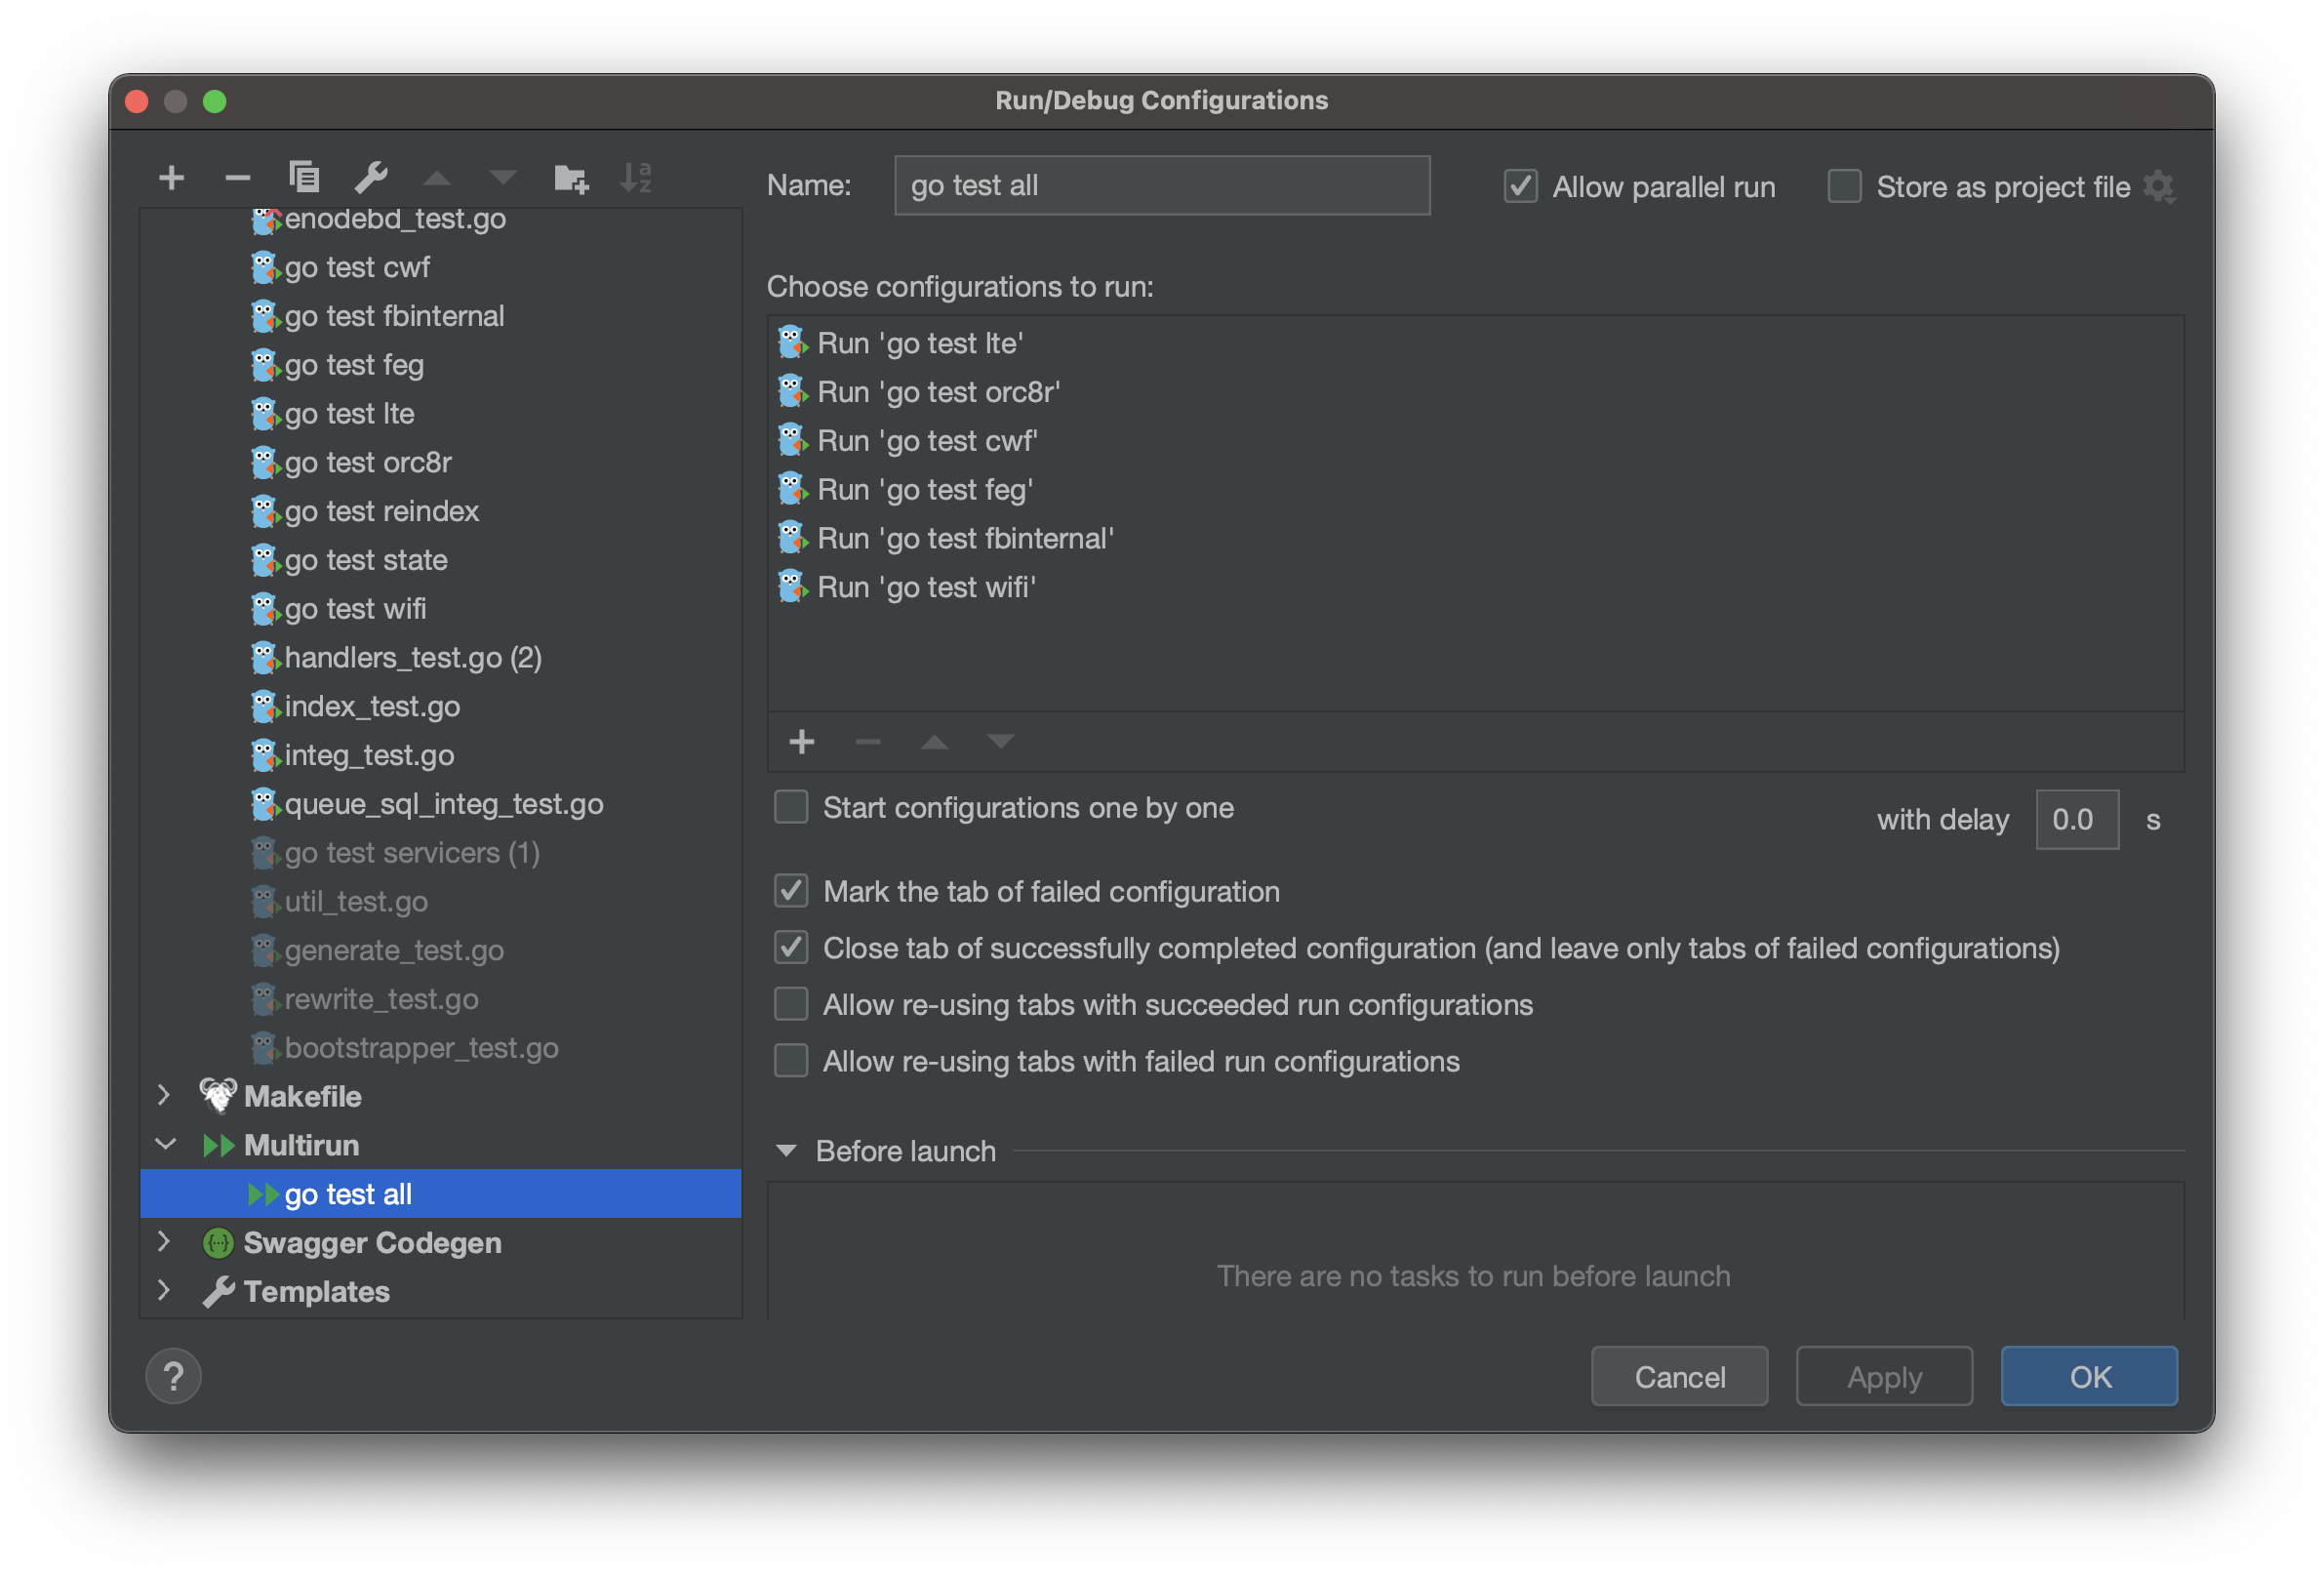Image resolution: width=2324 pixels, height=1577 pixels.
Task: Copy configuration using the duplicate toolbar icon
Action: (x=304, y=177)
